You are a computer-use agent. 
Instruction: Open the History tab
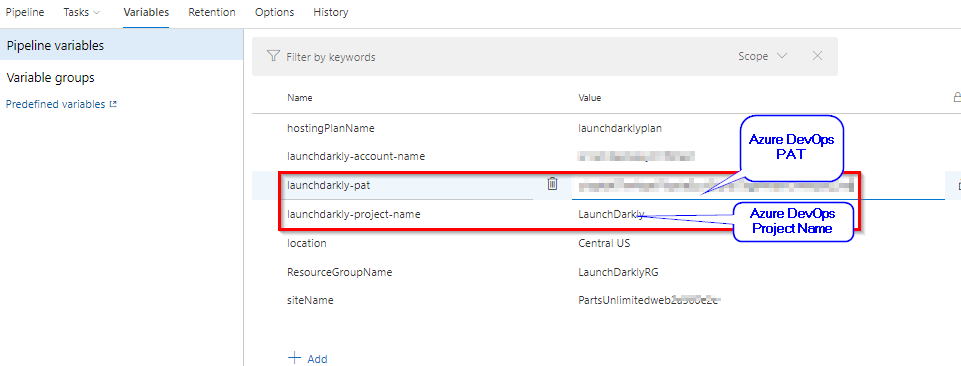330,12
